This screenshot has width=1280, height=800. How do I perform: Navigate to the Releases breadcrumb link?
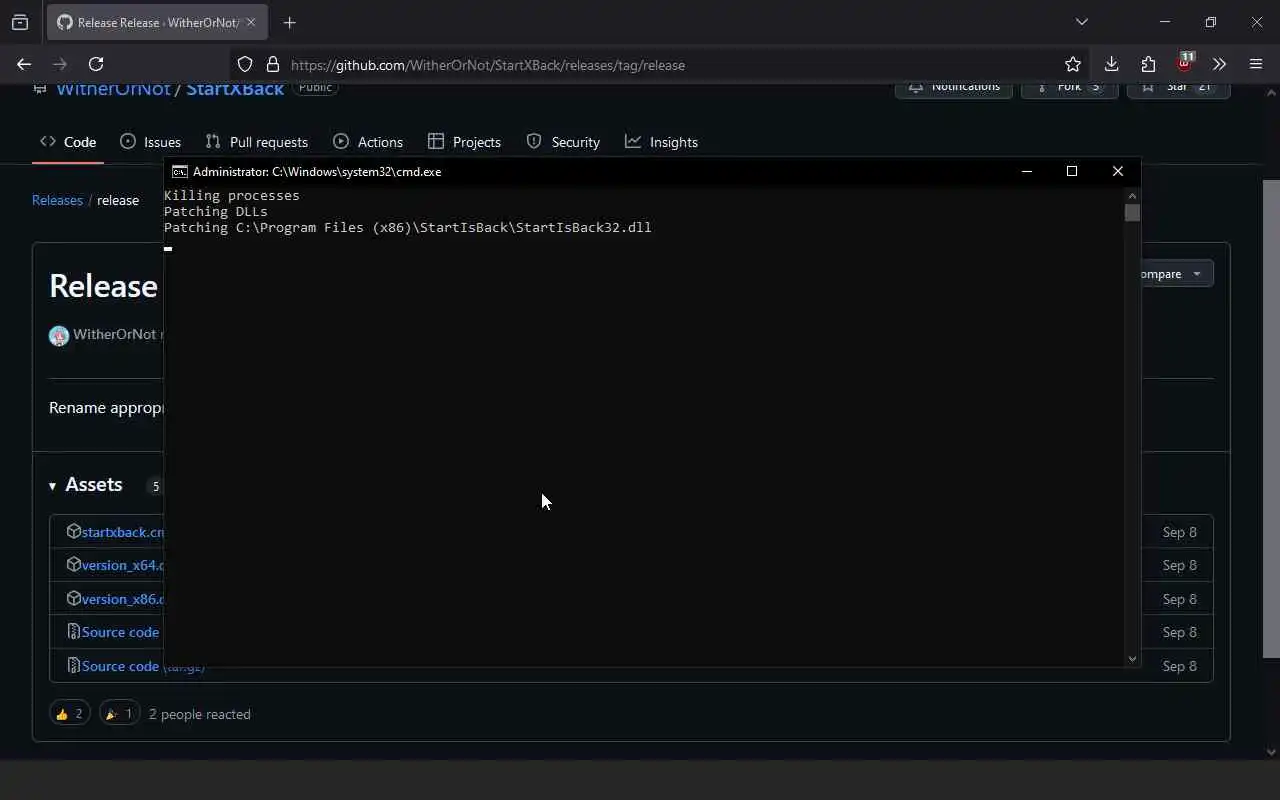pyautogui.click(x=57, y=200)
